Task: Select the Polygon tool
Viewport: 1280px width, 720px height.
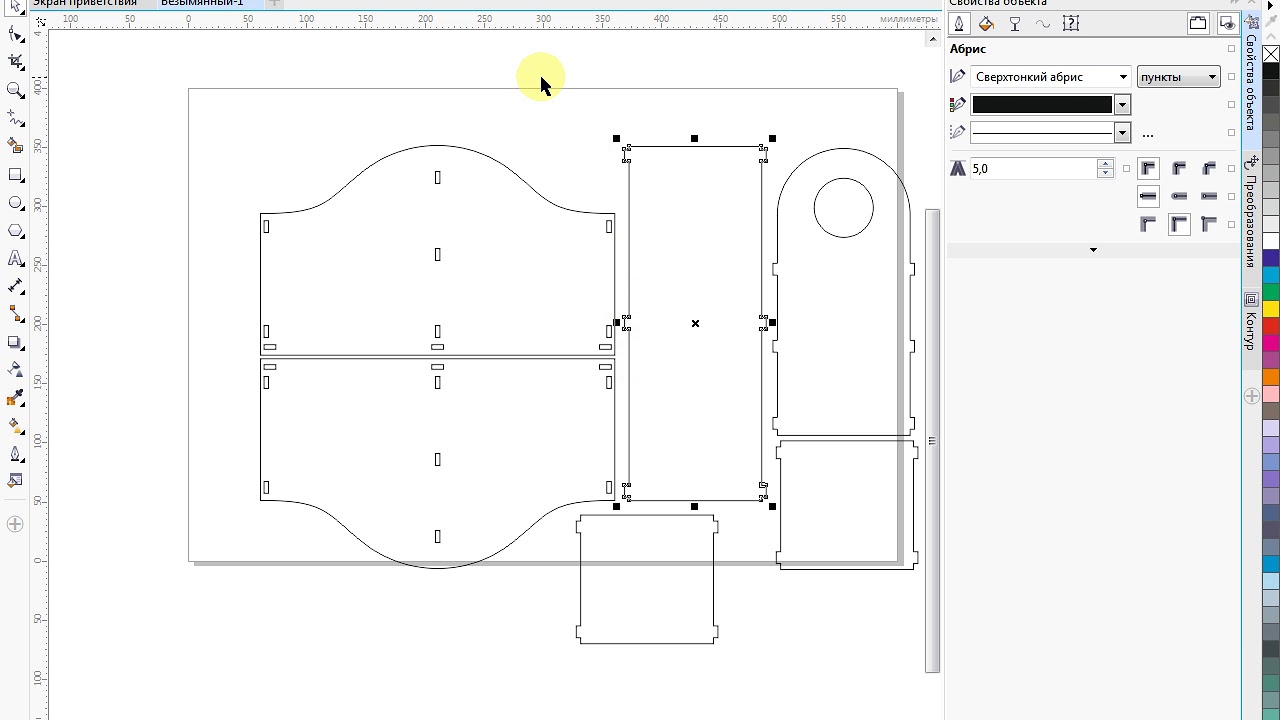Action: click(15, 230)
